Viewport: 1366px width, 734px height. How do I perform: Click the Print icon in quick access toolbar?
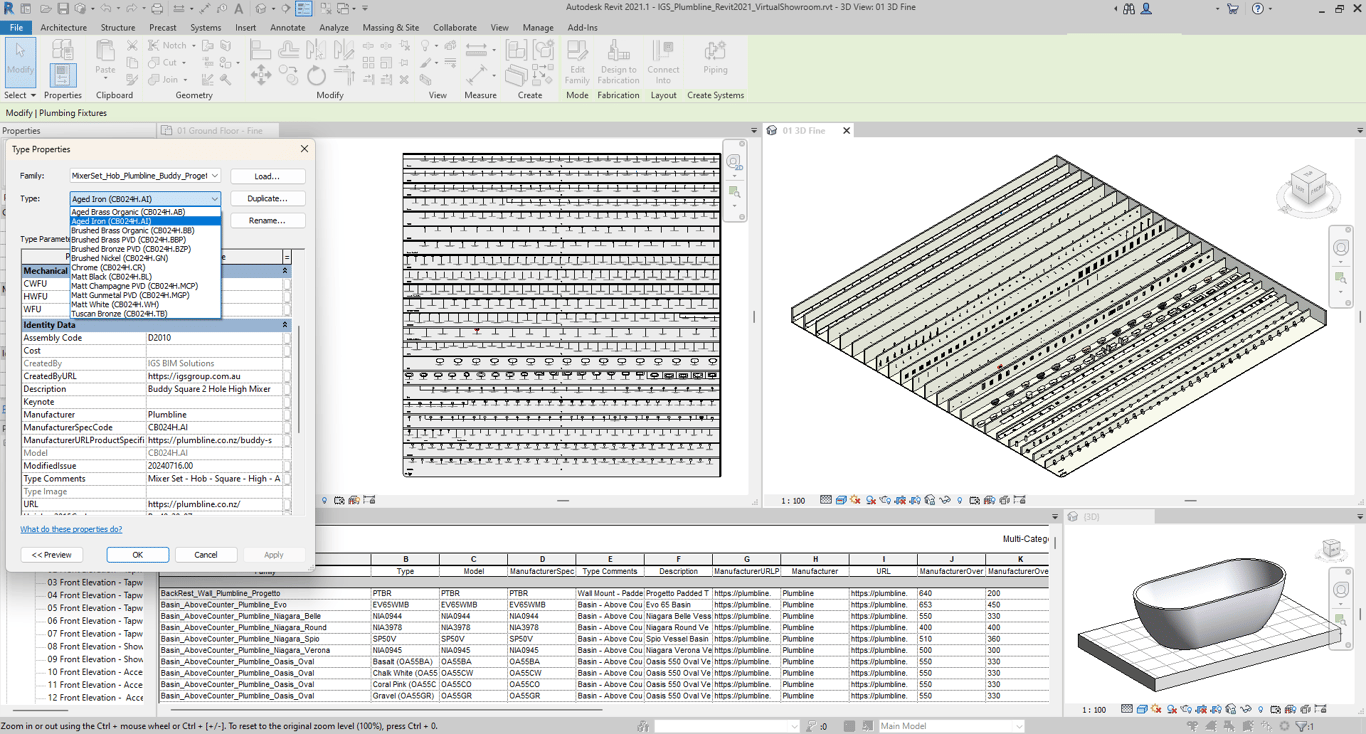[x=157, y=9]
